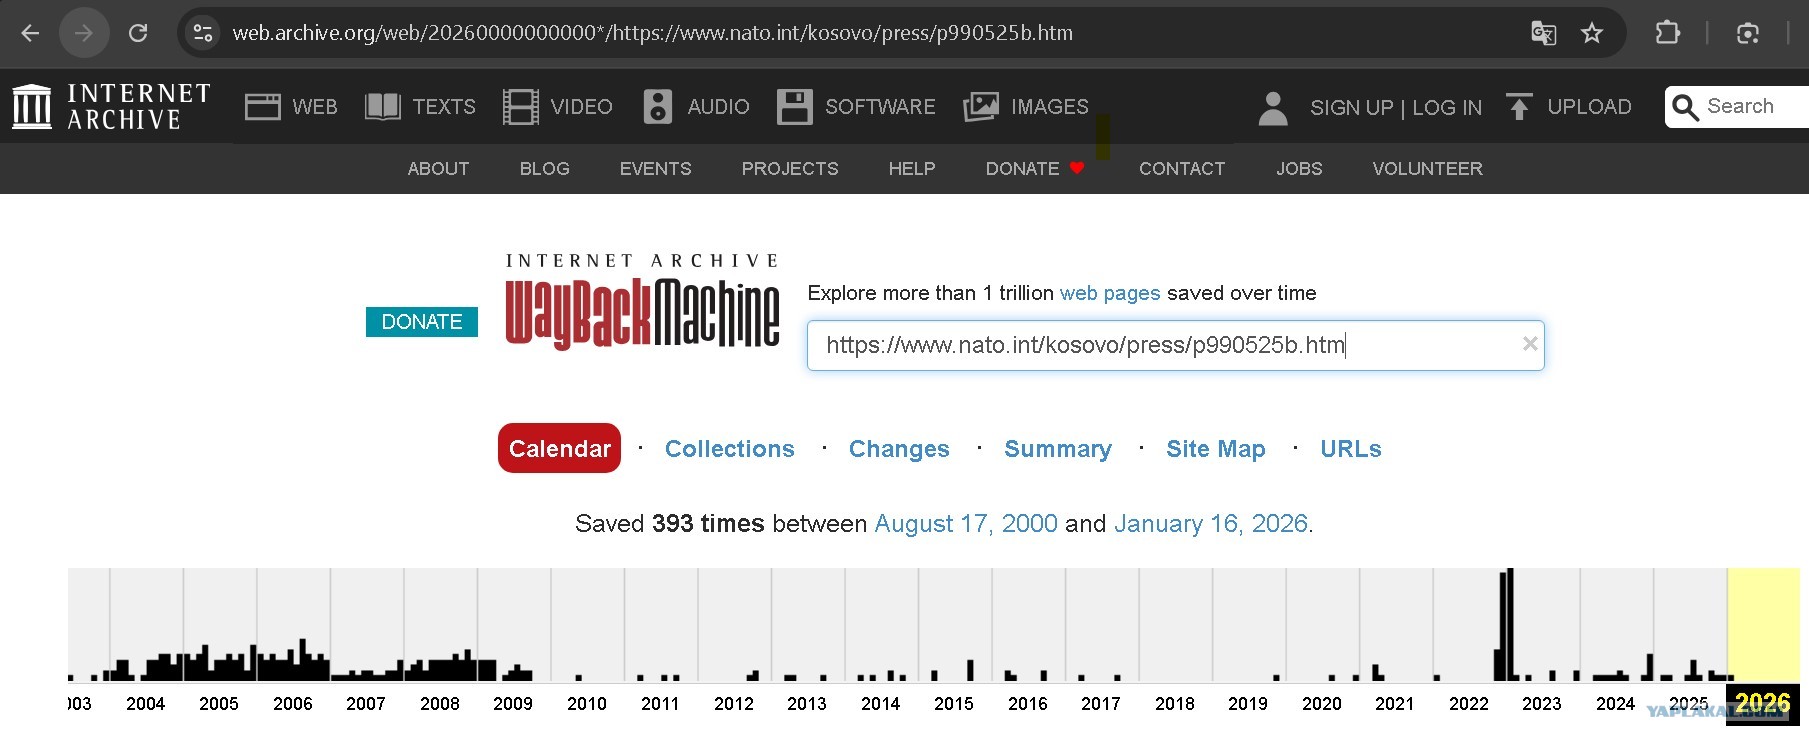Click the browser forward arrow
This screenshot has height=741, width=1809.
click(x=84, y=33)
